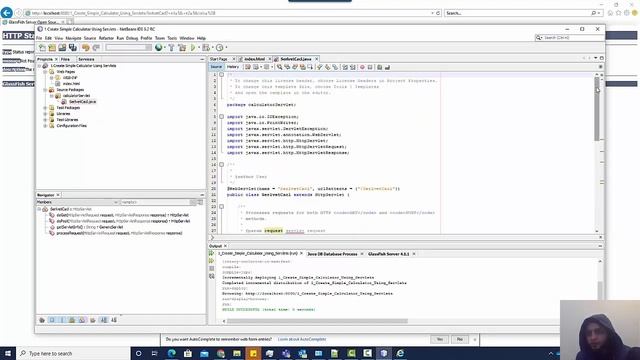Click the NetBeans Search field
Screen dimensions: 640x360
[x=569, y=38]
